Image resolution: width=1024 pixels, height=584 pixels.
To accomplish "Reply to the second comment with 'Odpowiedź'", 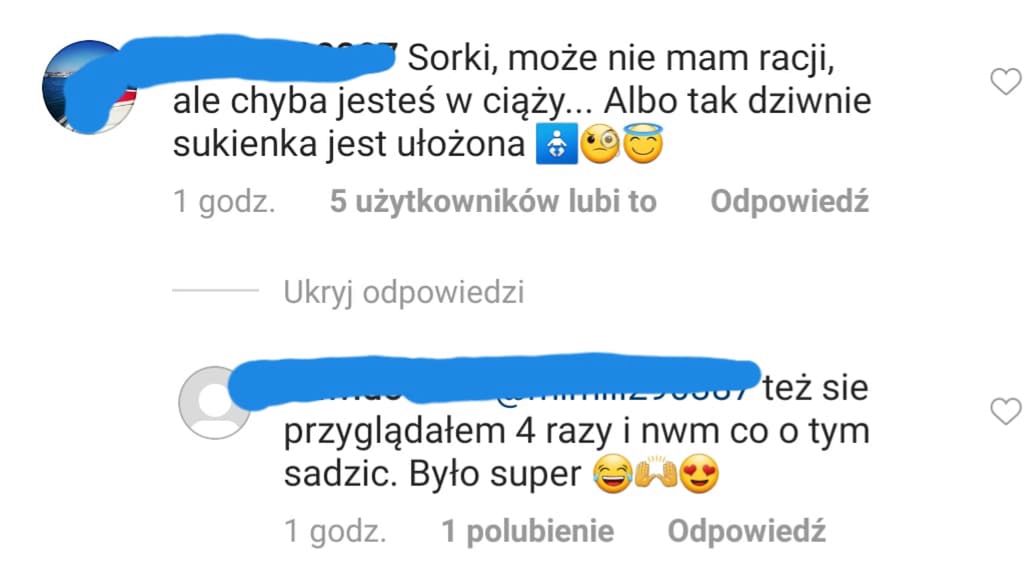I will pos(746,531).
